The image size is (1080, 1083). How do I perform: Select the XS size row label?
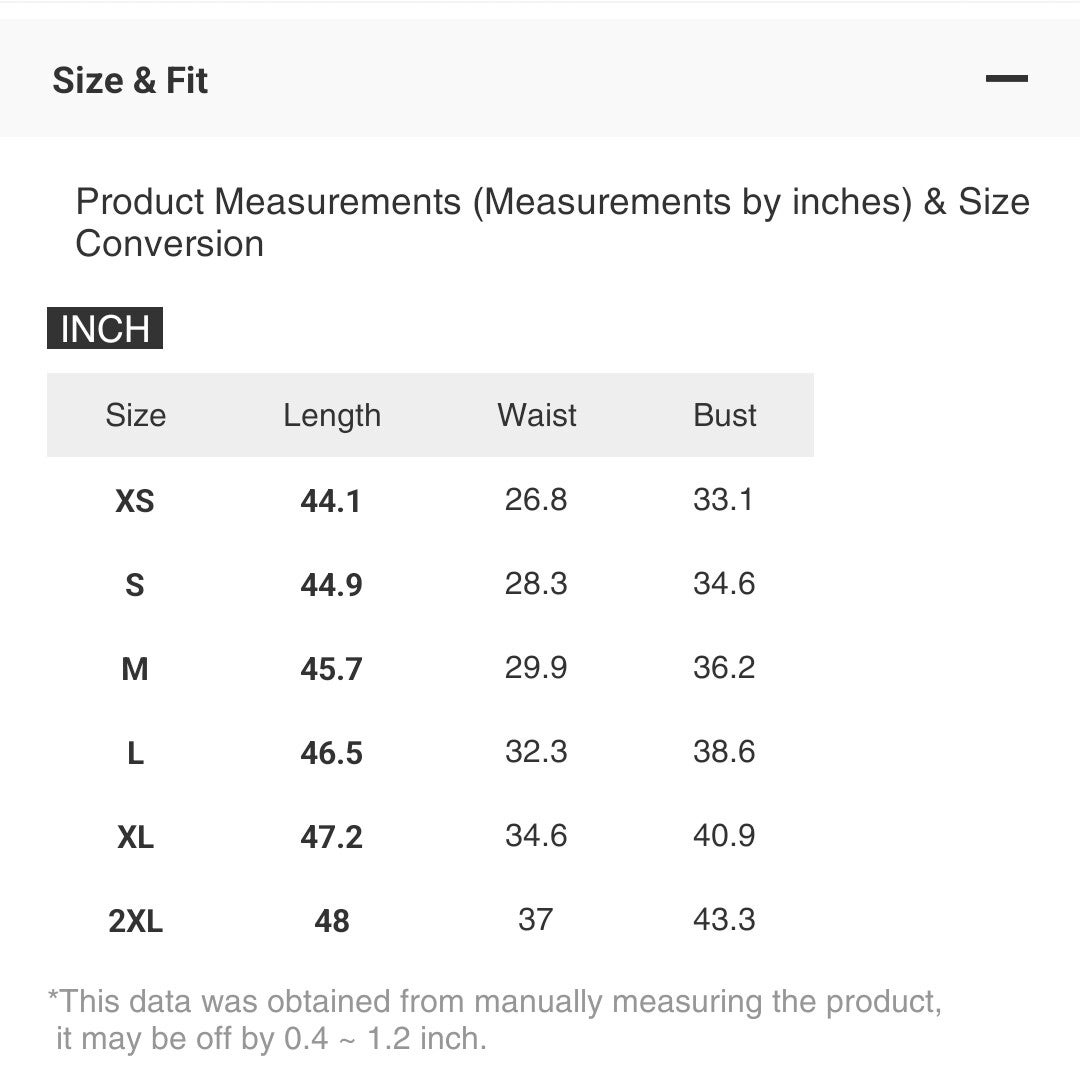(x=135, y=500)
